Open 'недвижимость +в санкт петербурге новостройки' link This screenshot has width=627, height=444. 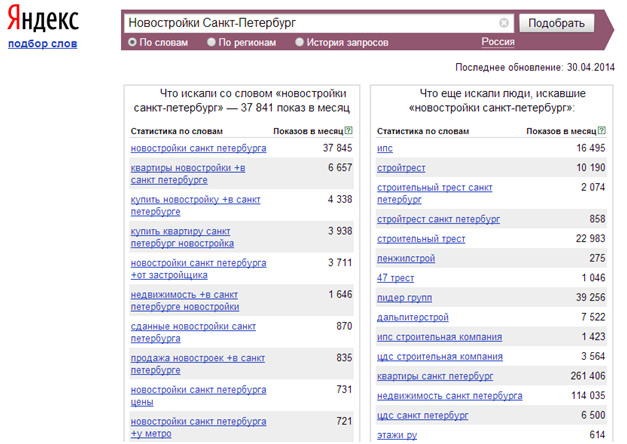[185, 300]
